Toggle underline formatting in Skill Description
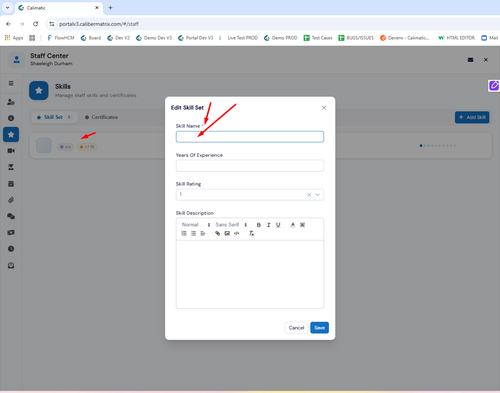The width and height of the screenshot is (500, 393). pyautogui.click(x=278, y=225)
